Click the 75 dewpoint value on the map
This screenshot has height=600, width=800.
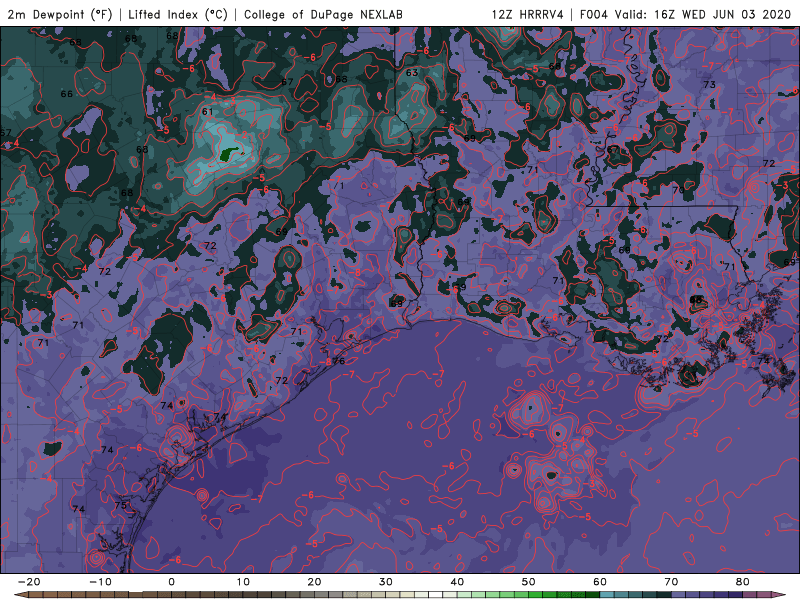[120, 505]
